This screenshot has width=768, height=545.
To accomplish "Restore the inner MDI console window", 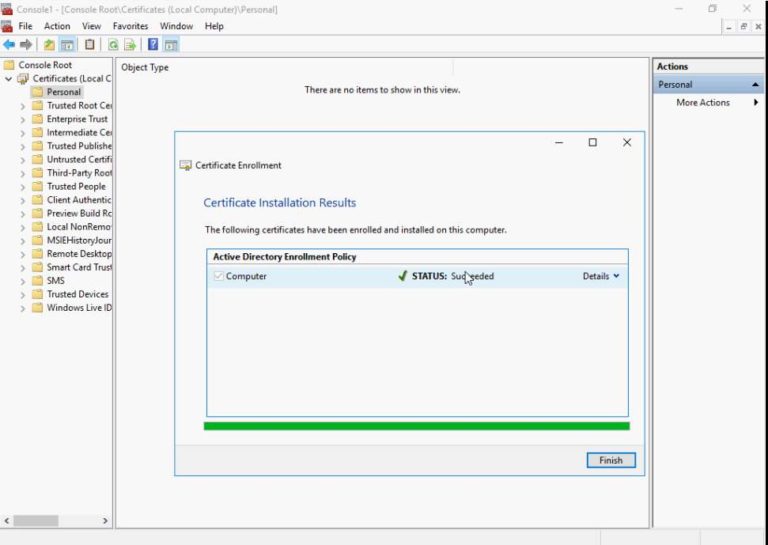I will click(x=744, y=26).
